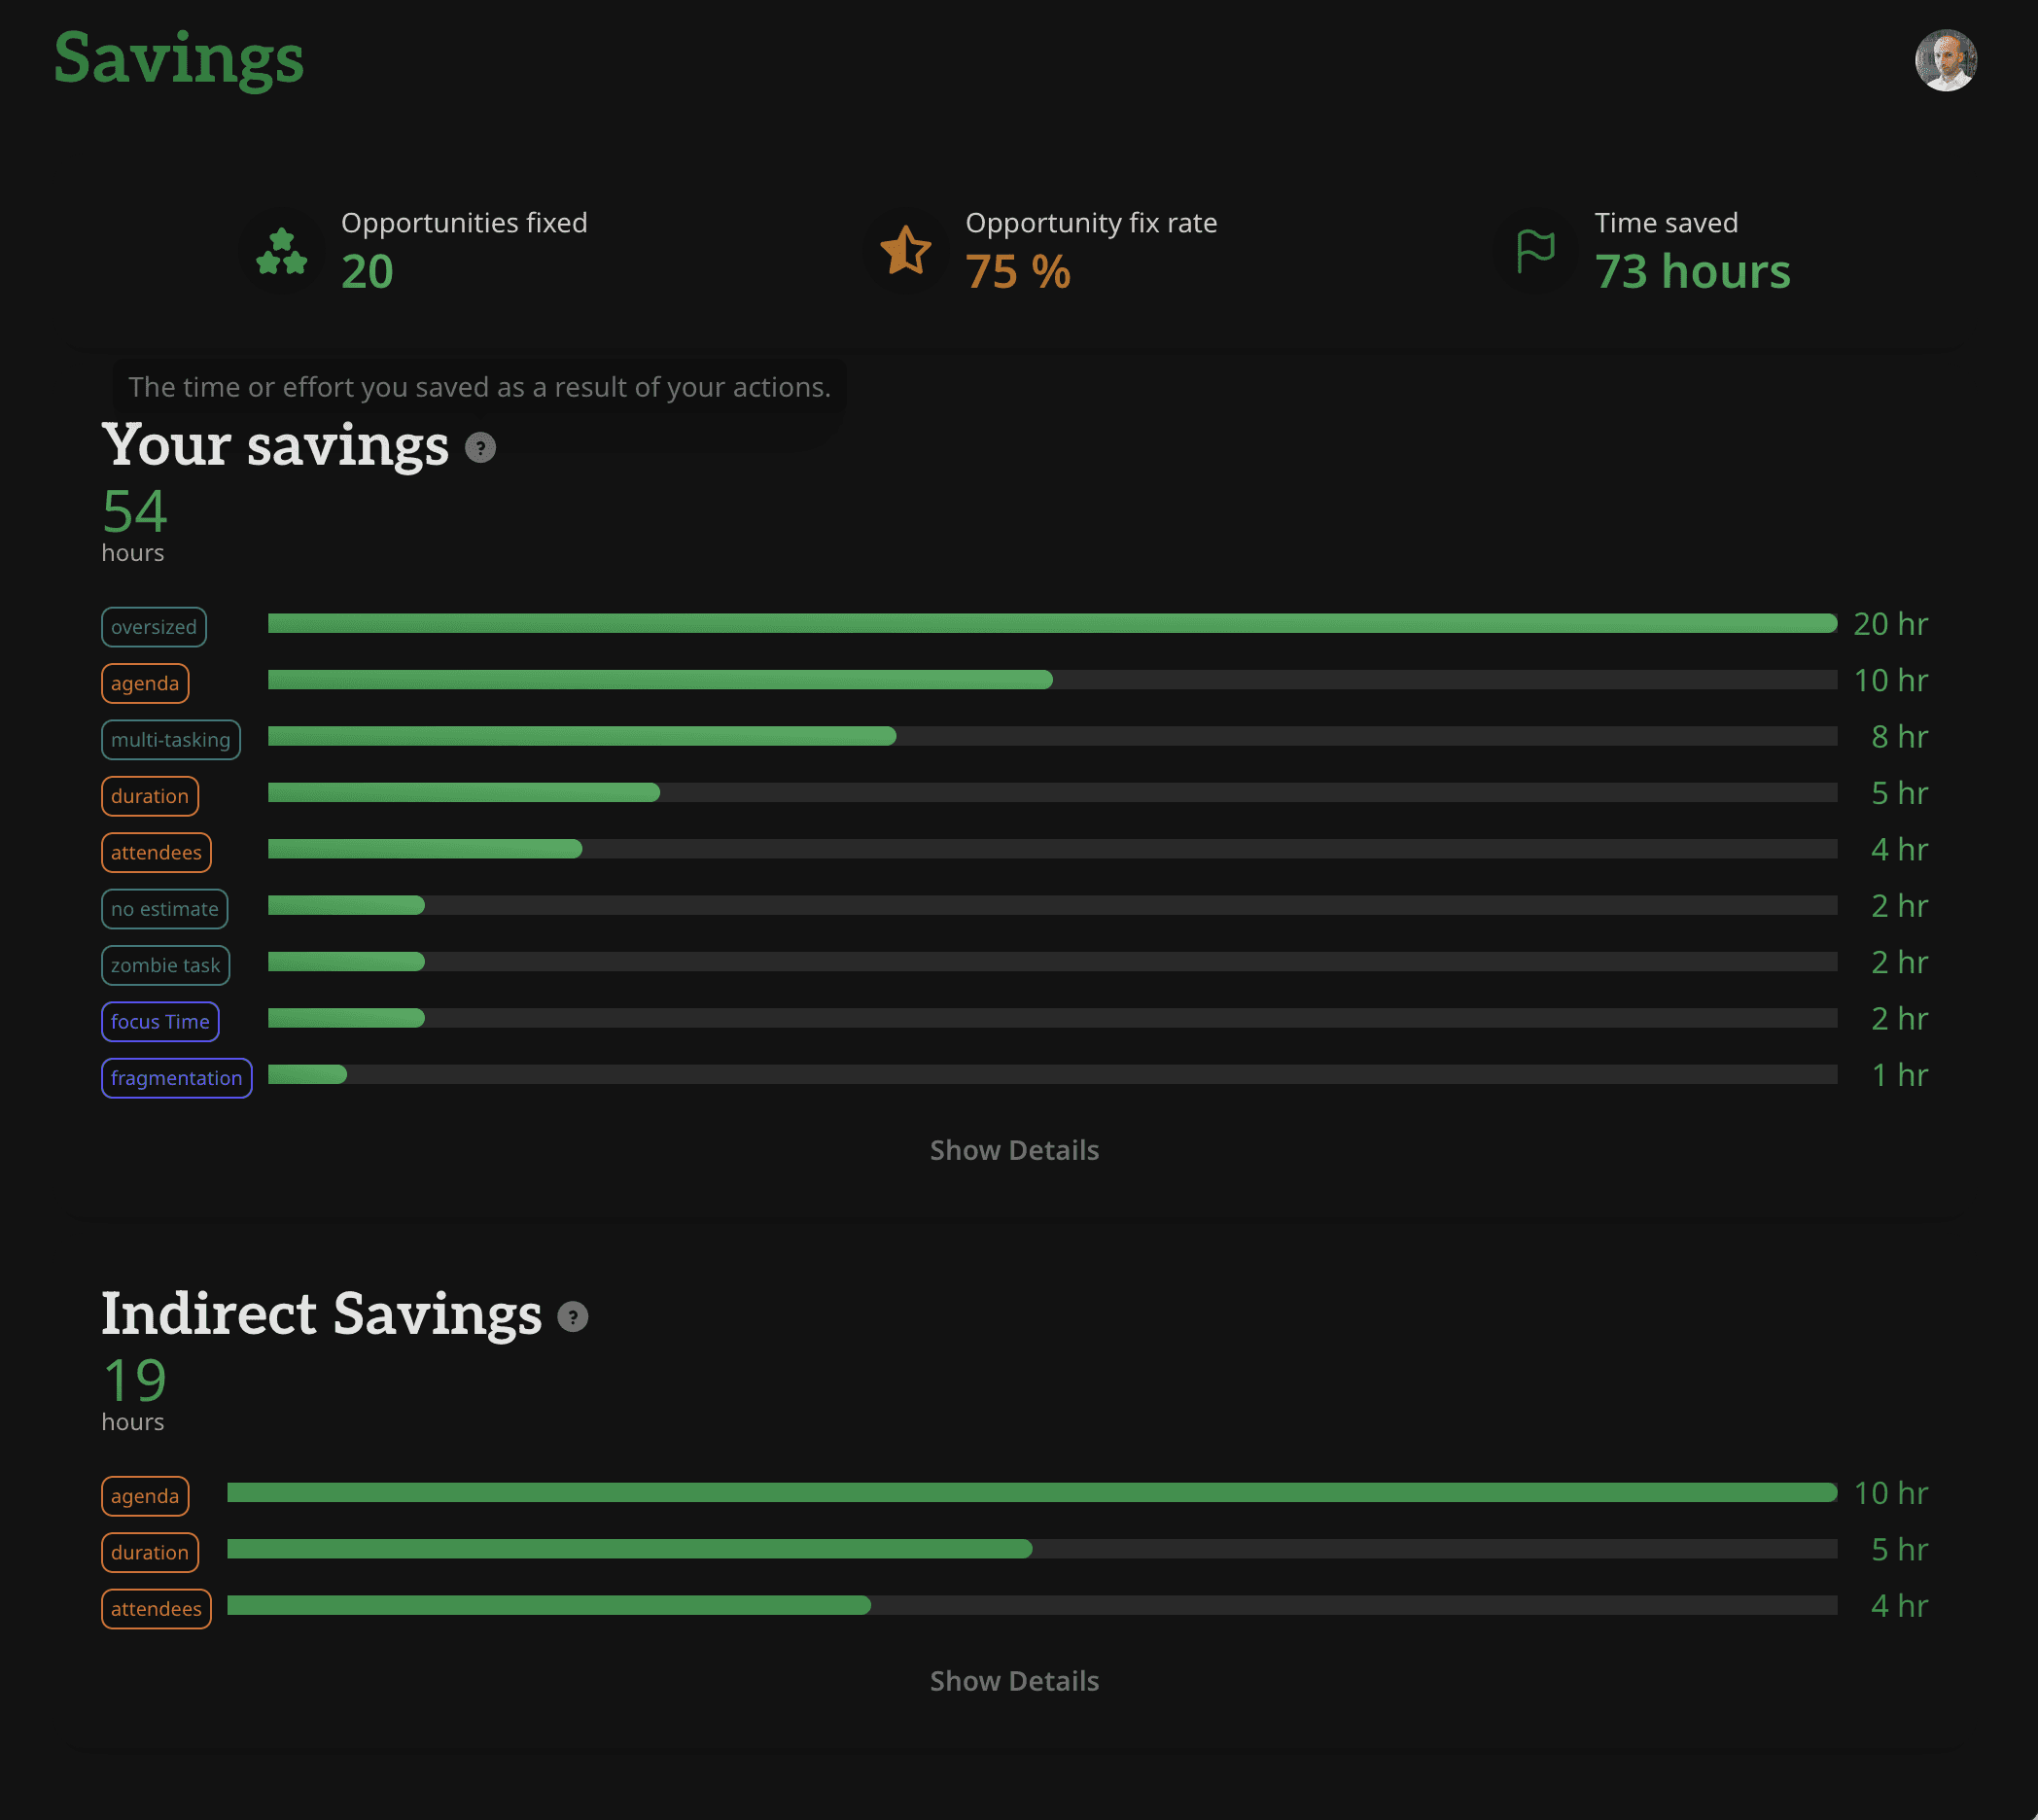Image resolution: width=2038 pixels, height=1820 pixels.
Task: Click the attendees label in Your savings
Action: click(x=156, y=852)
